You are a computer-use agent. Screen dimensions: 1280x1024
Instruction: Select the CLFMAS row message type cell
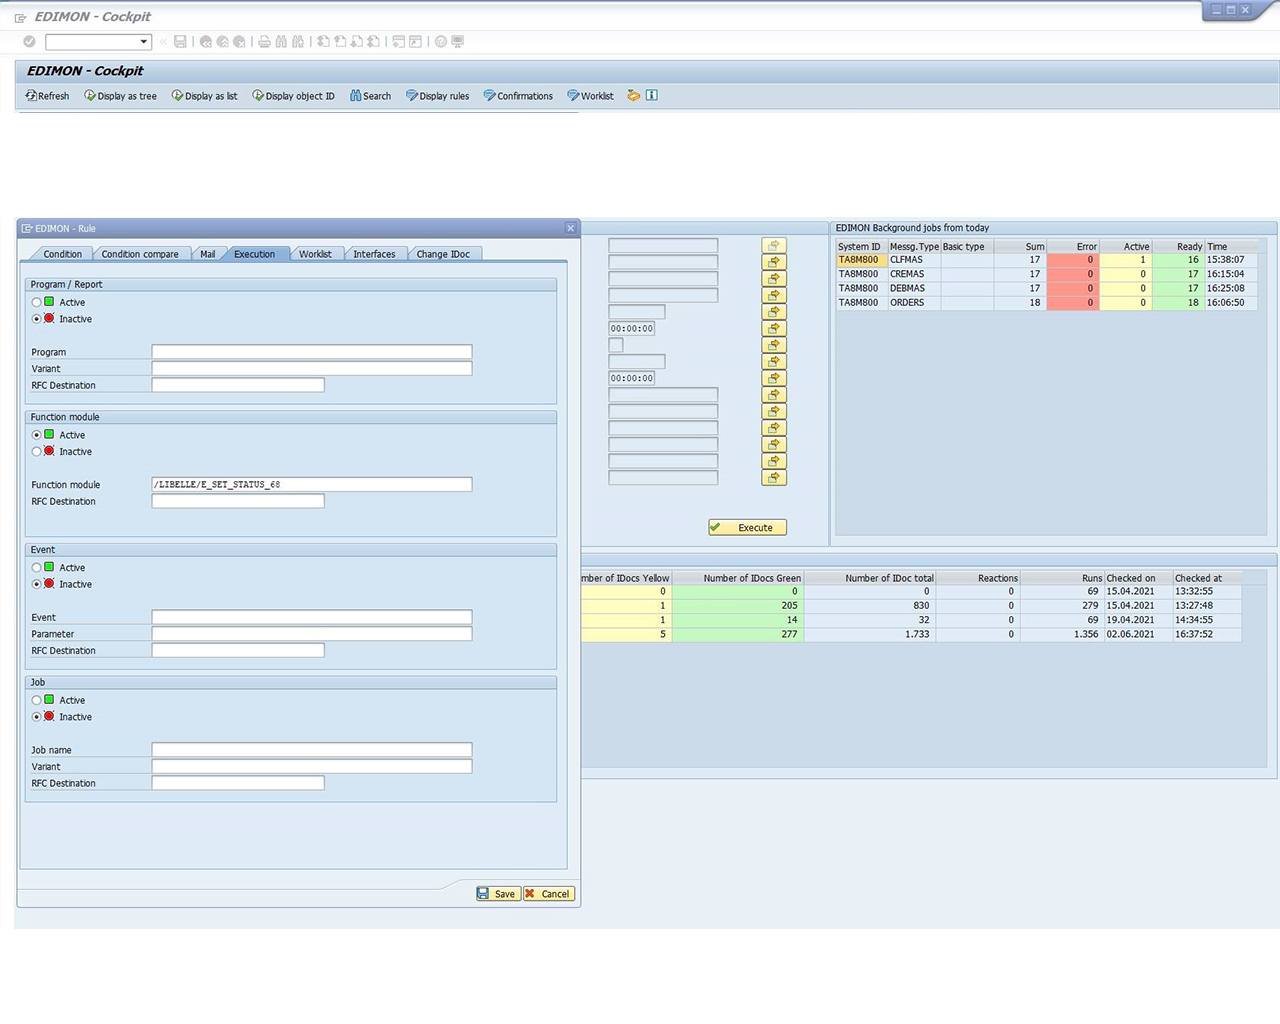pyautogui.click(x=914, y=260)
